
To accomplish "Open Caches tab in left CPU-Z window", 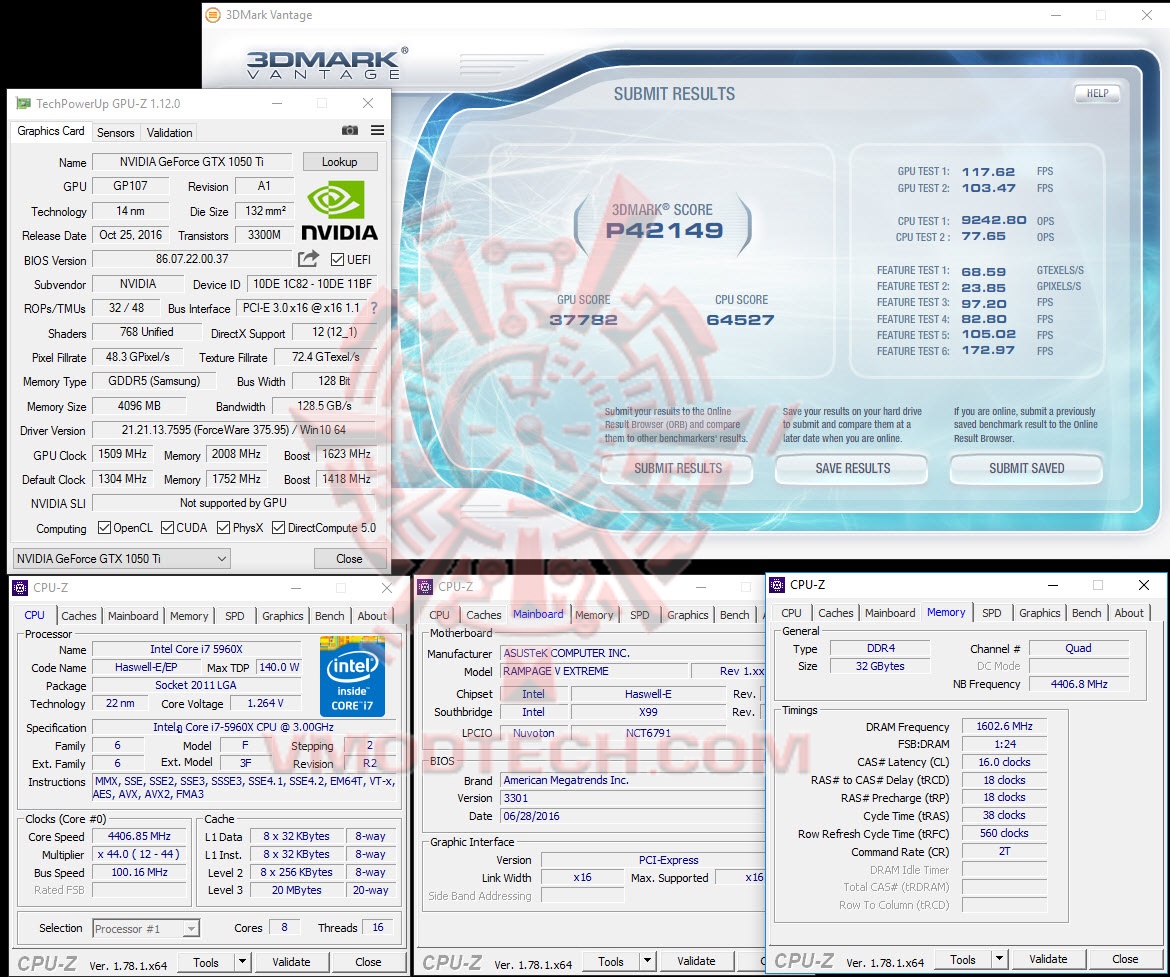I will (x=79, y=616).
